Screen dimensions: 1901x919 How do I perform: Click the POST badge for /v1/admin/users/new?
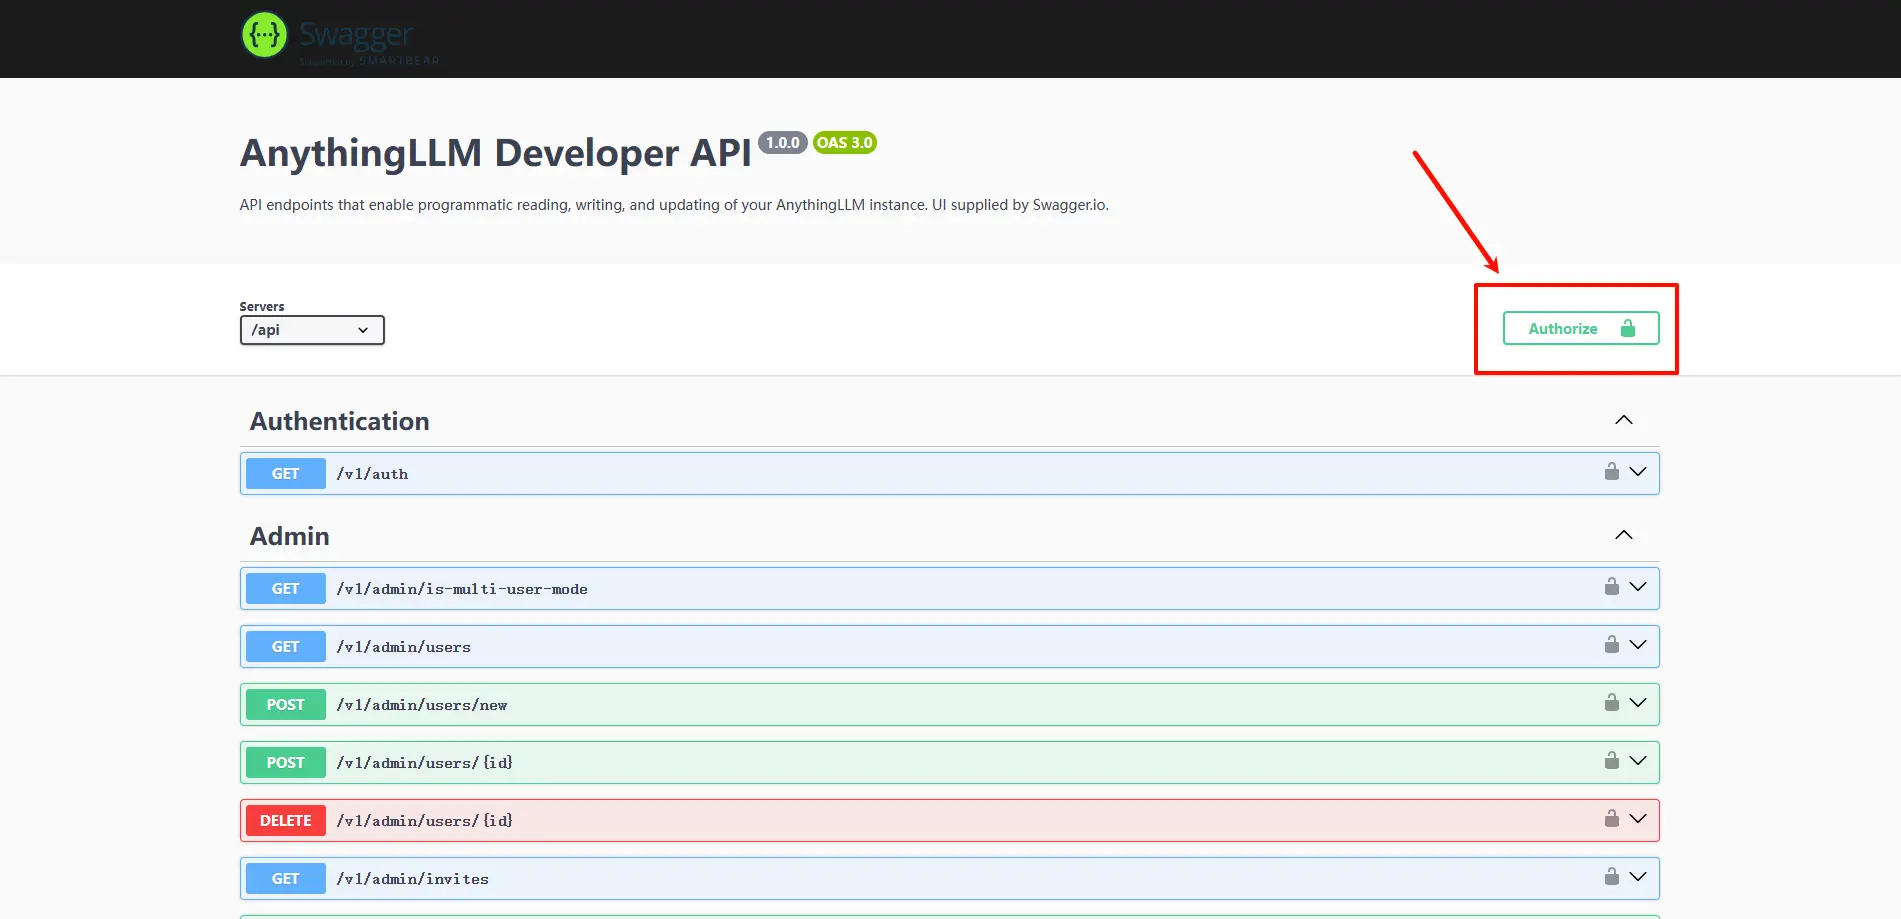tap(286, 704)
